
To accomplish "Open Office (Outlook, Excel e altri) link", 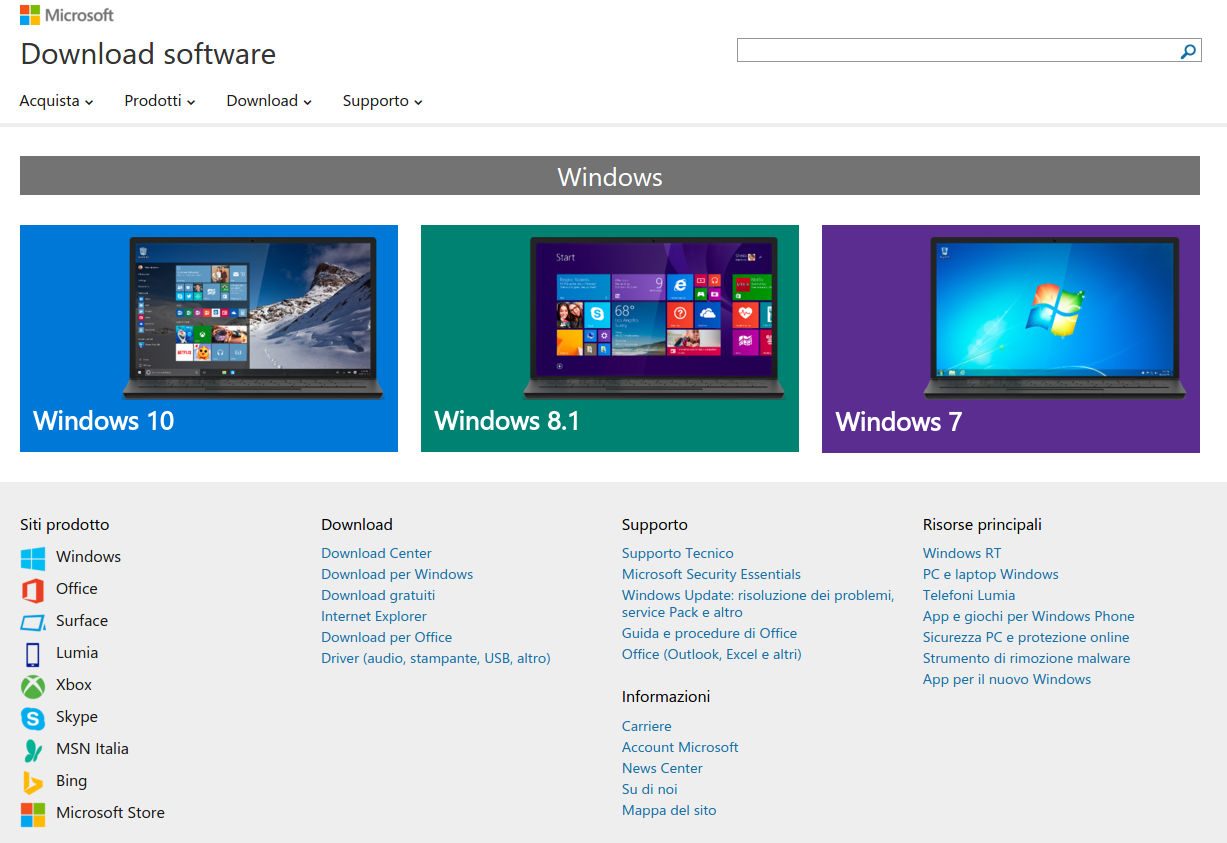I will (x=711, y=654).
